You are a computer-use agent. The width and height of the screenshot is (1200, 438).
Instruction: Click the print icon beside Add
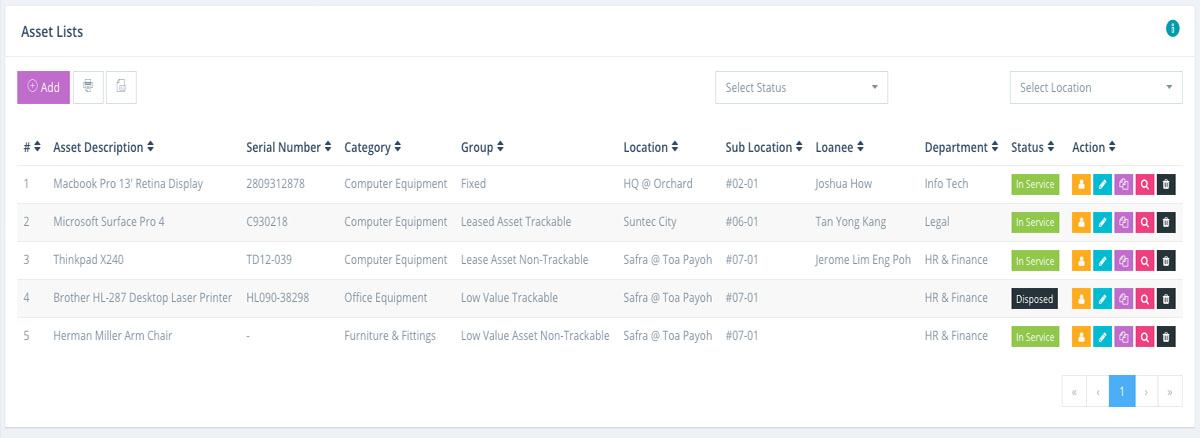[x=88, y=87]
